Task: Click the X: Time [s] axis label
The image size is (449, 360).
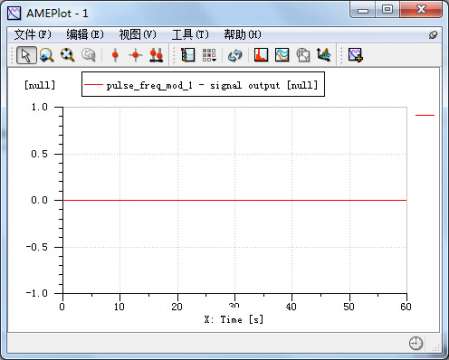Action: coord(234,319)
